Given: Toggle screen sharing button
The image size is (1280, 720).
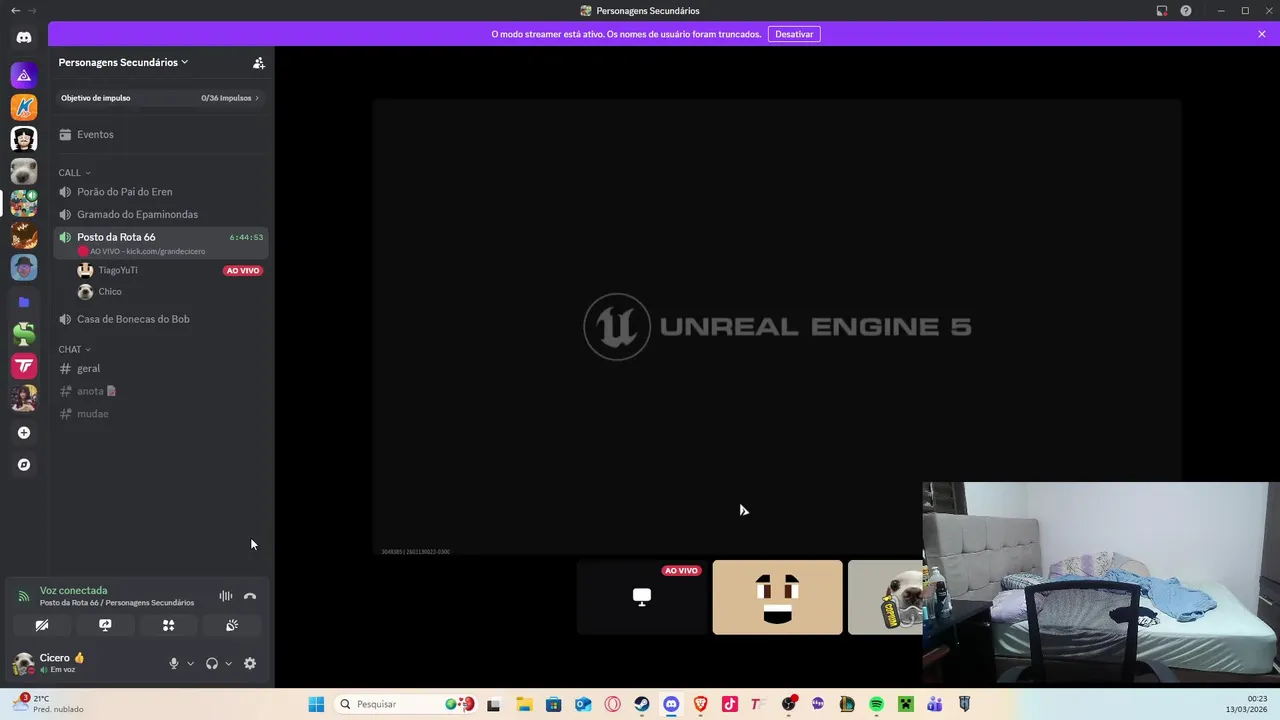Looking at the screenshot, I should 105,625.
